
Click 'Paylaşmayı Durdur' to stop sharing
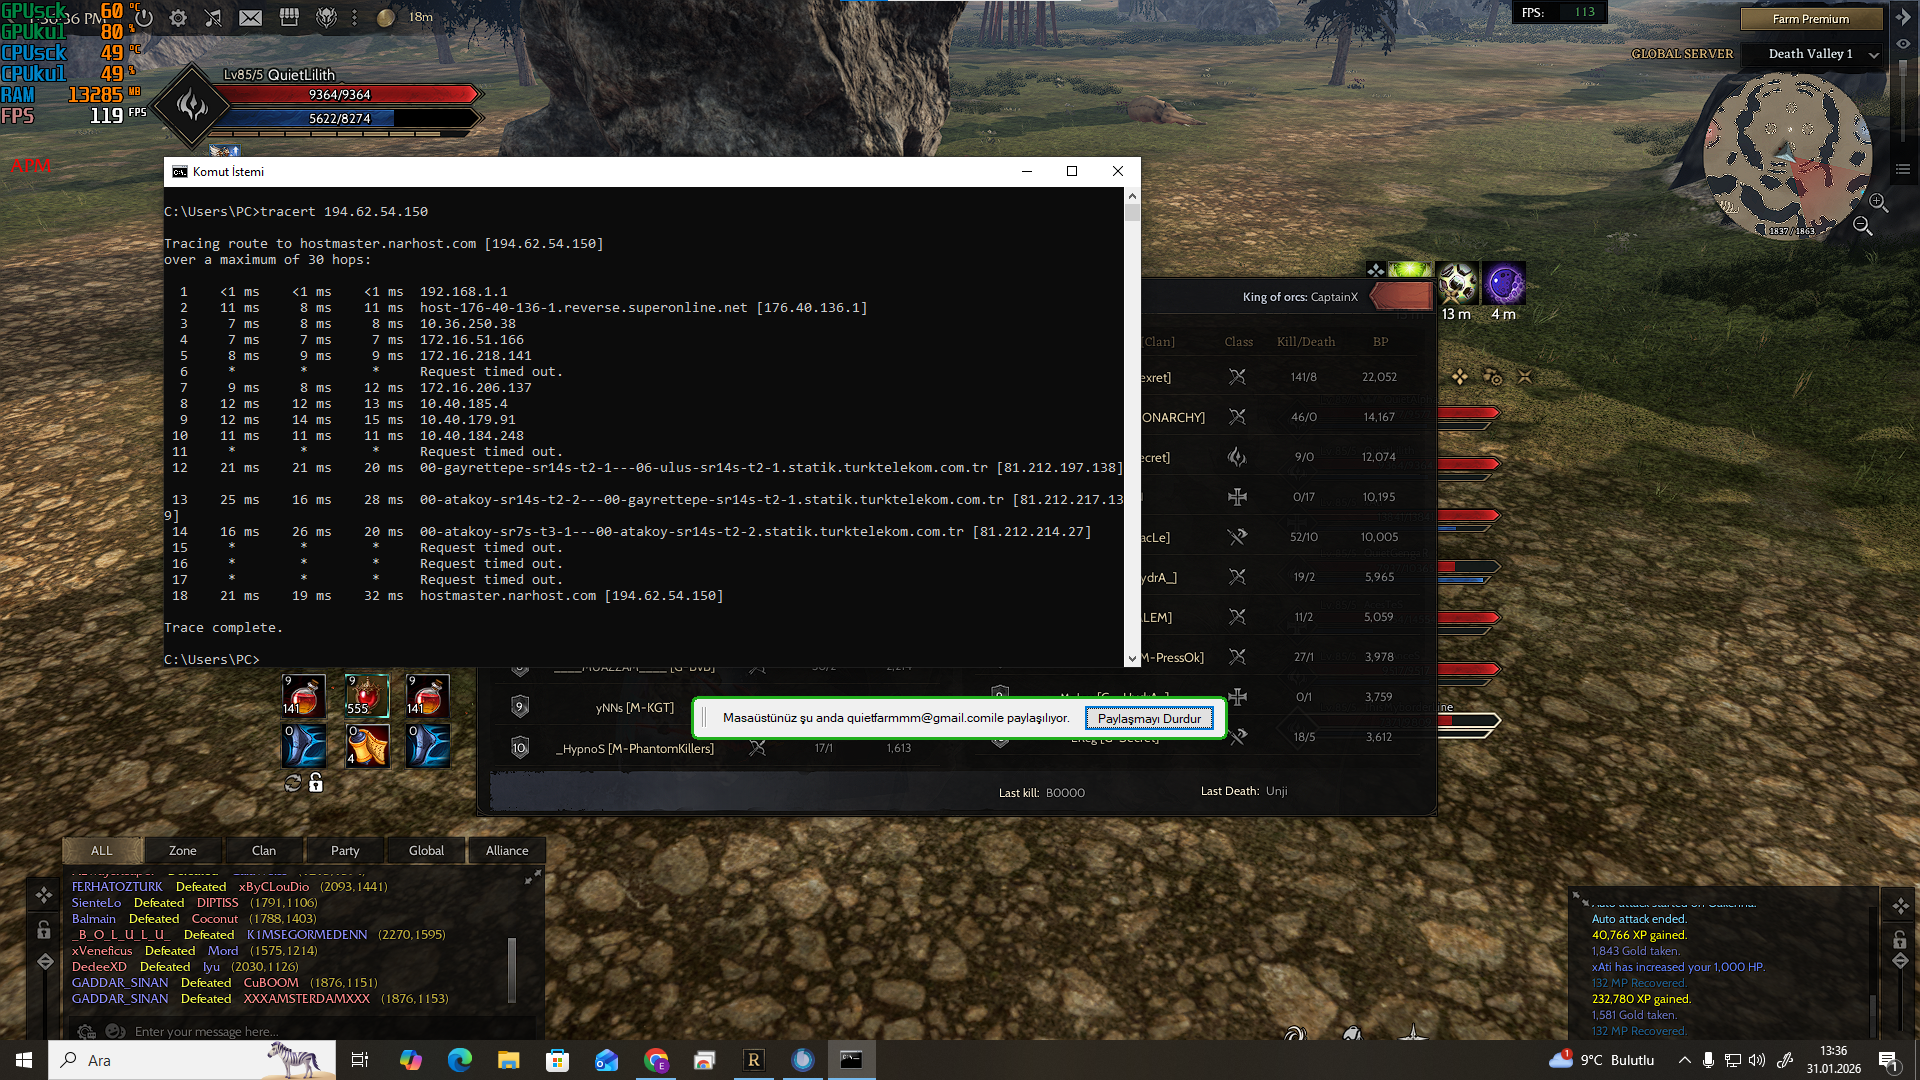click(x=1149, y=718)
